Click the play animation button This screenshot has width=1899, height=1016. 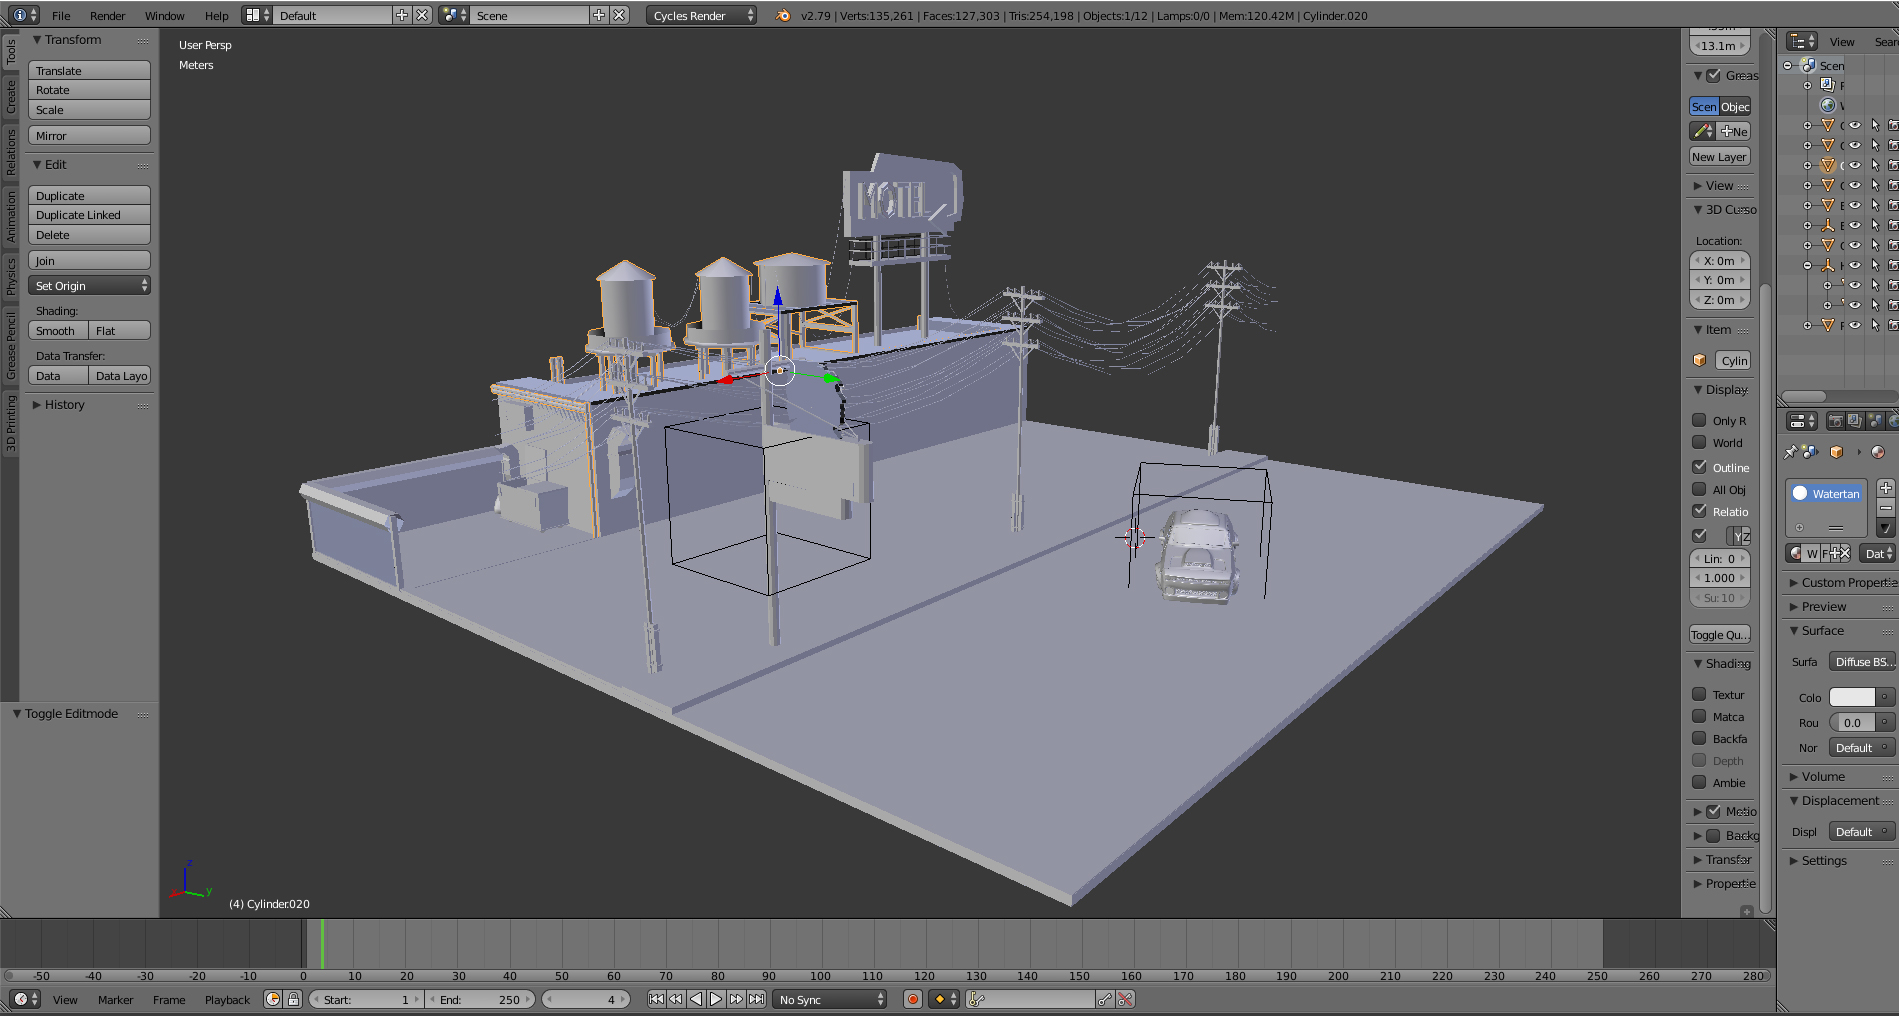[716, 999]
